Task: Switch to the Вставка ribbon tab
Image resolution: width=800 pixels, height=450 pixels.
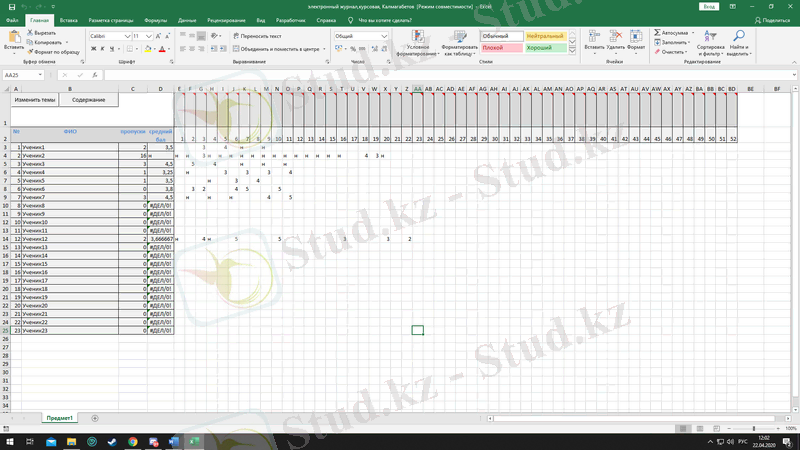Action: coord(68,20)
